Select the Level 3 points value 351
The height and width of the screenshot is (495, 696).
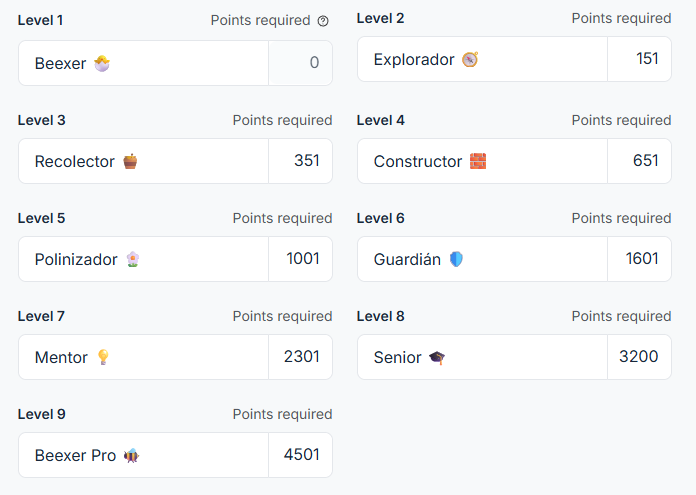tap(301, 161)
